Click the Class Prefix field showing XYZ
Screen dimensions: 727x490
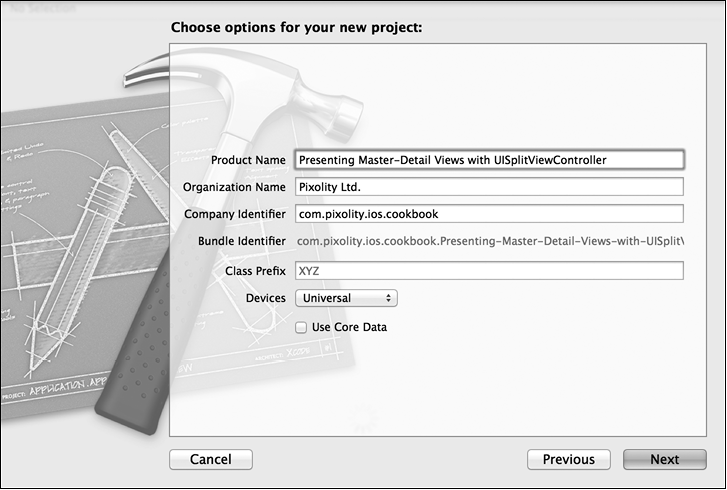(x=489, y=271)
